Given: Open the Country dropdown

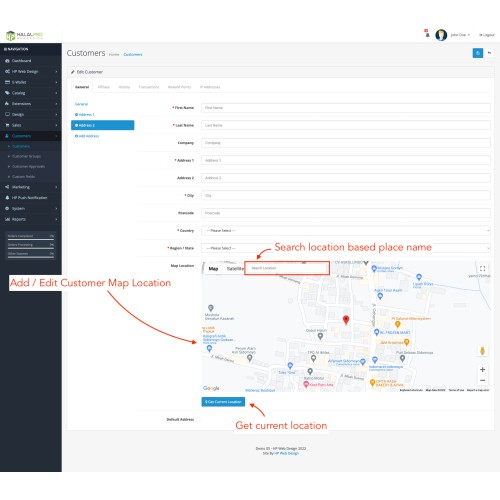Looking at the screenshot, I should tap(346, 231).
